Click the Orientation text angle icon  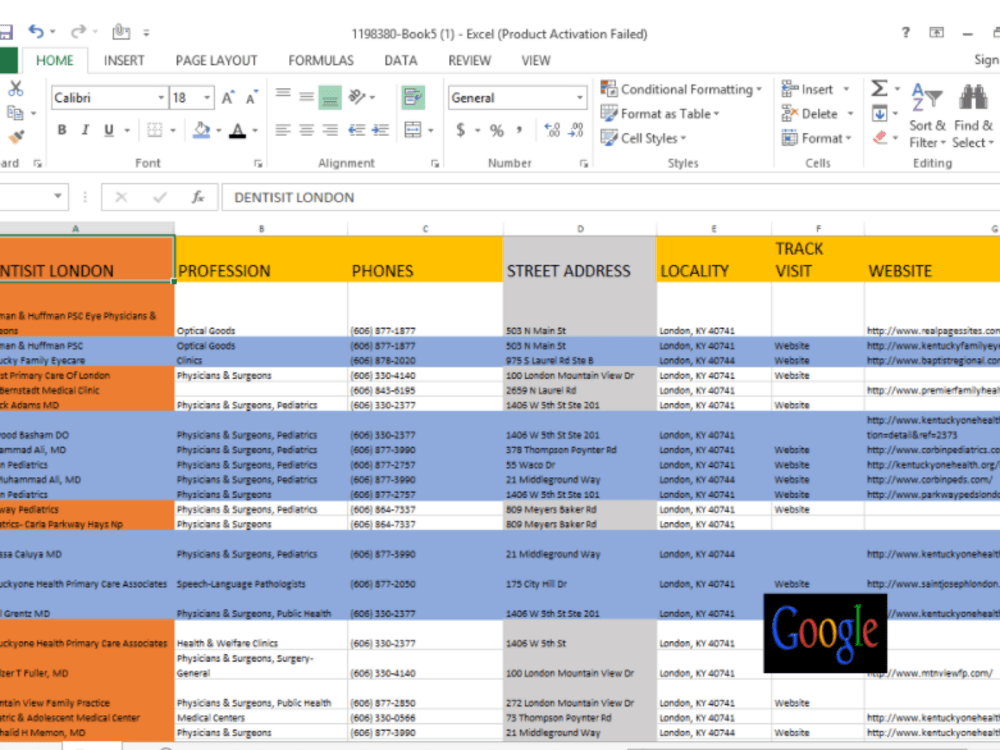coord(357,97)
